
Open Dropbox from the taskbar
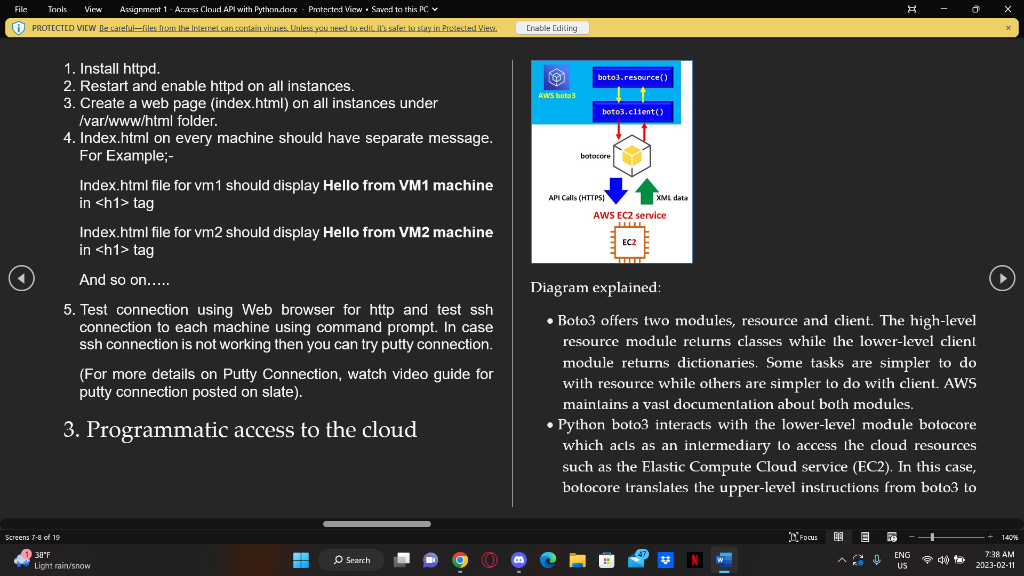(664, 560)
